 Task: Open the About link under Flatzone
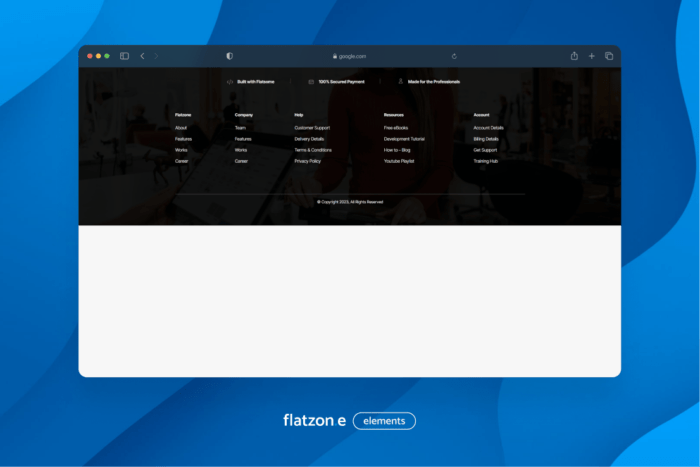[181, 128]
